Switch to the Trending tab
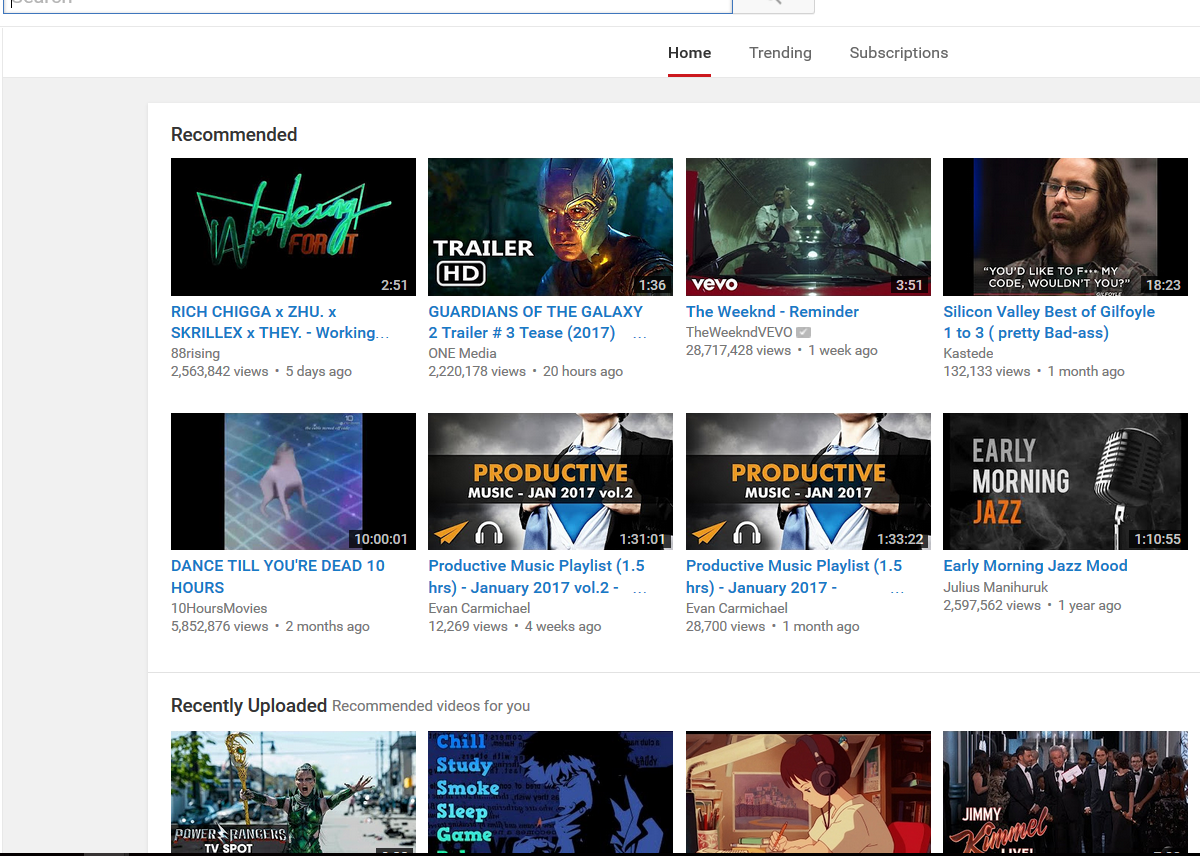The image size is (1200, 856). pos(780,53)
